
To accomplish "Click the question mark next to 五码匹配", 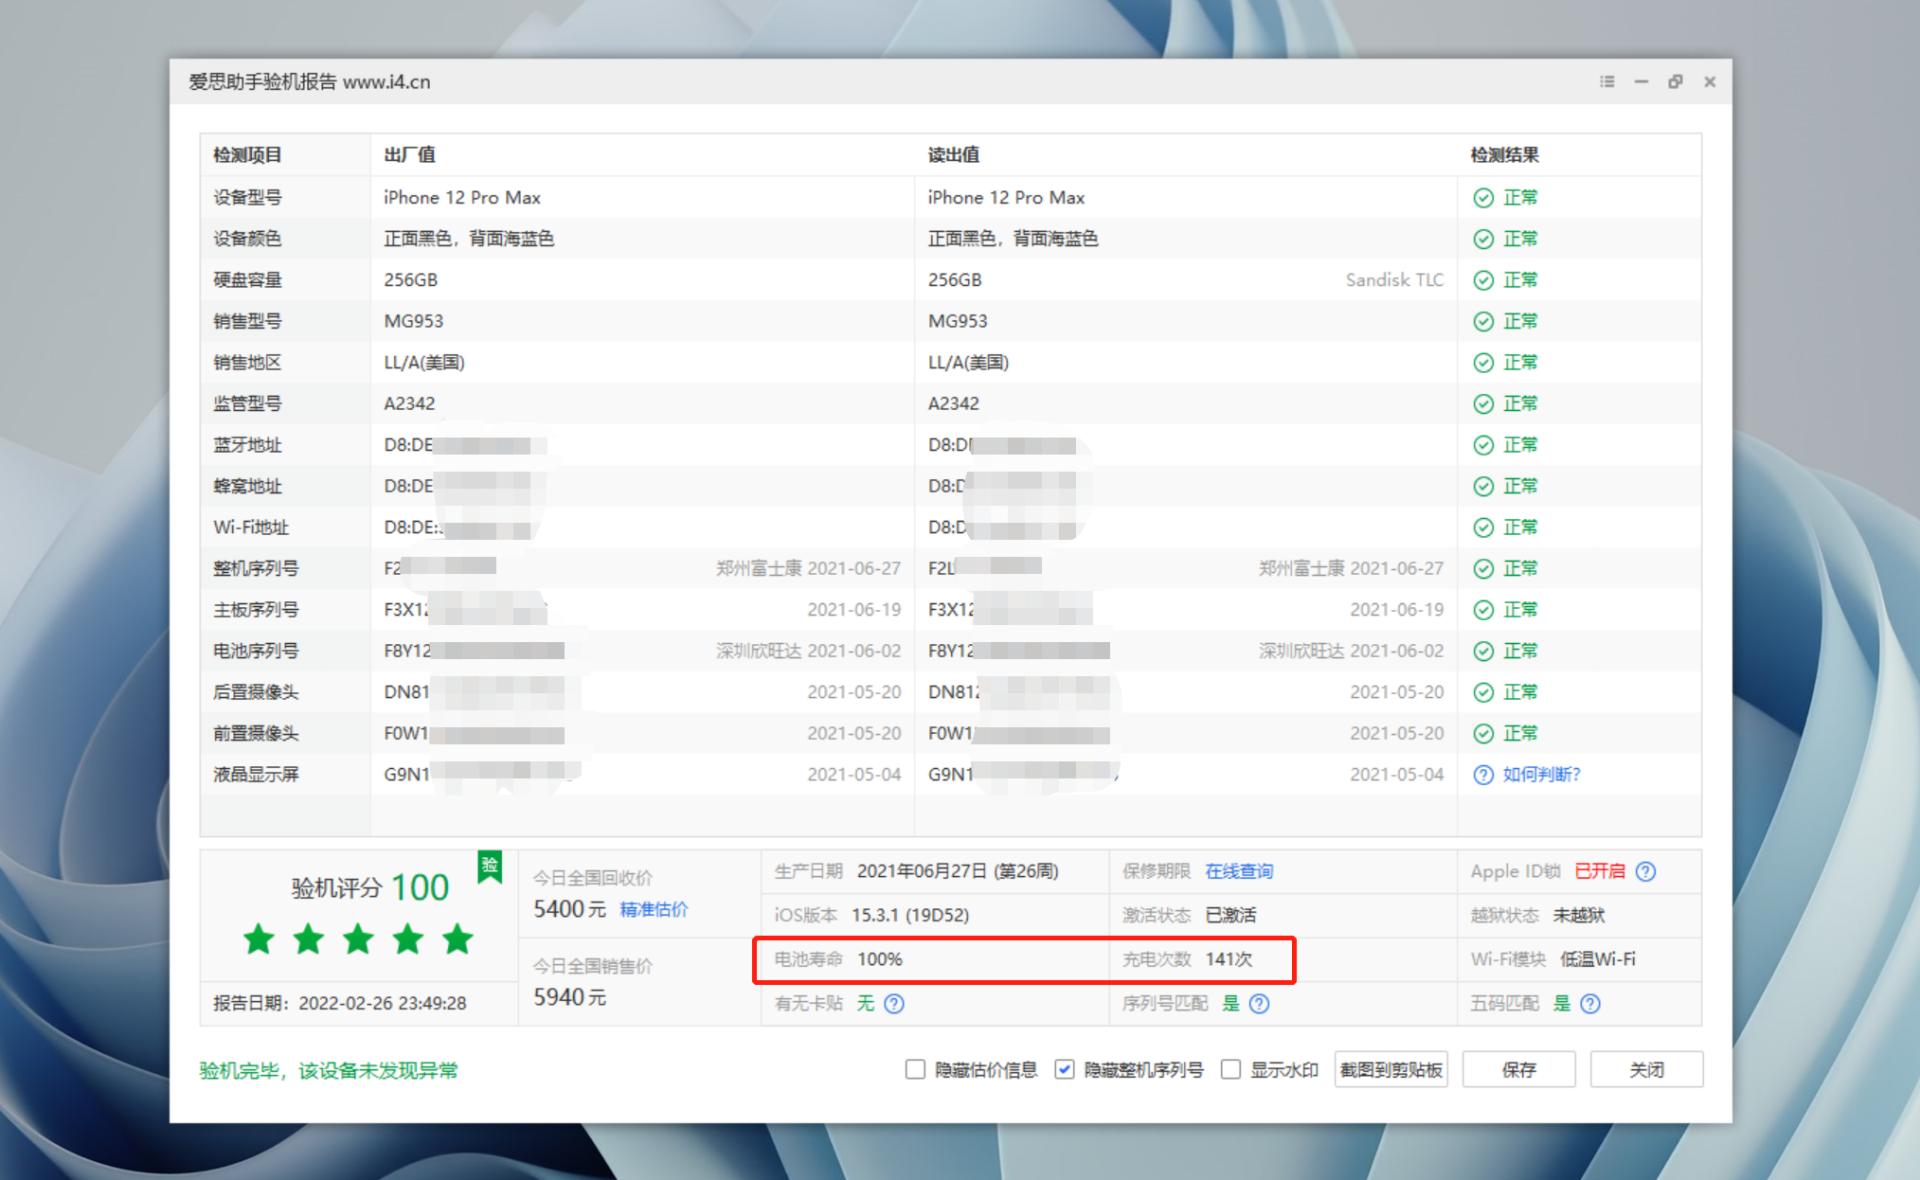I will tap(1592, 1003).
